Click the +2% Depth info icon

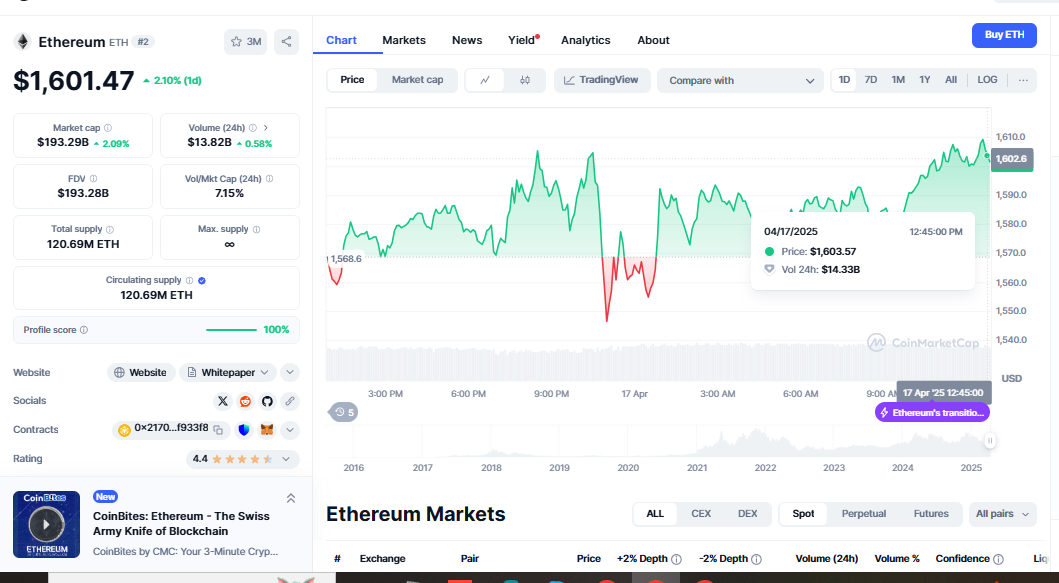coord(677,559)
